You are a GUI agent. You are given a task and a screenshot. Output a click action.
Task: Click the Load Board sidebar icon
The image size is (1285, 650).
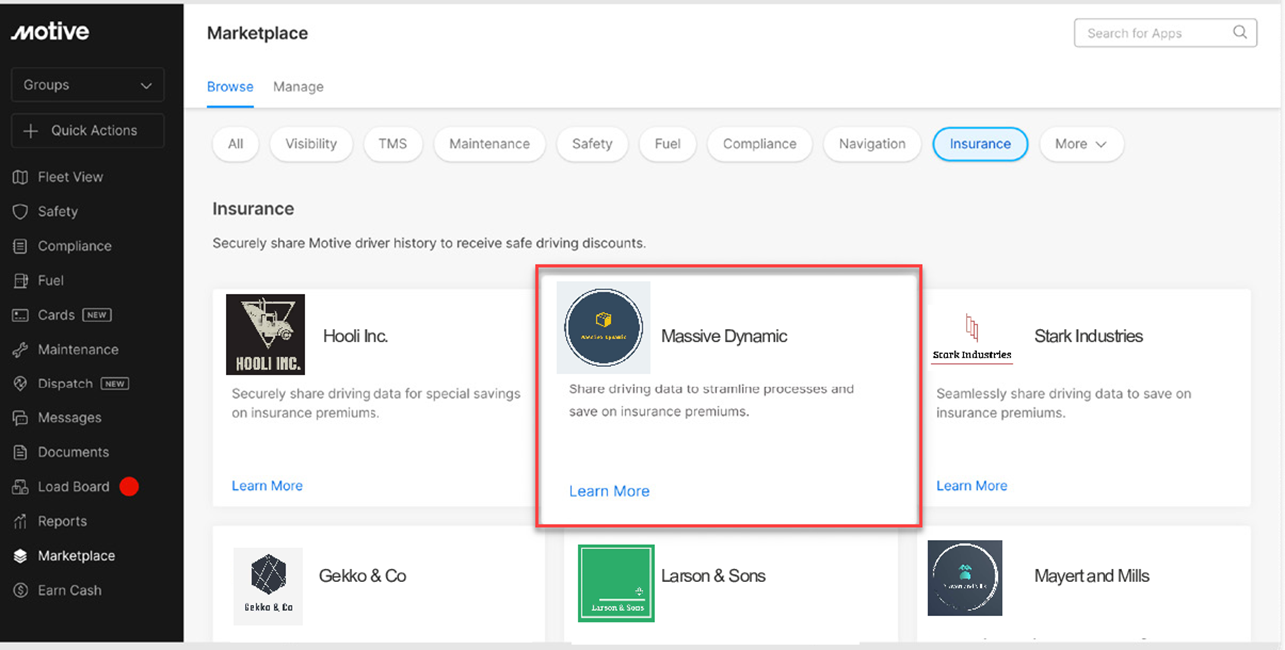20,487
